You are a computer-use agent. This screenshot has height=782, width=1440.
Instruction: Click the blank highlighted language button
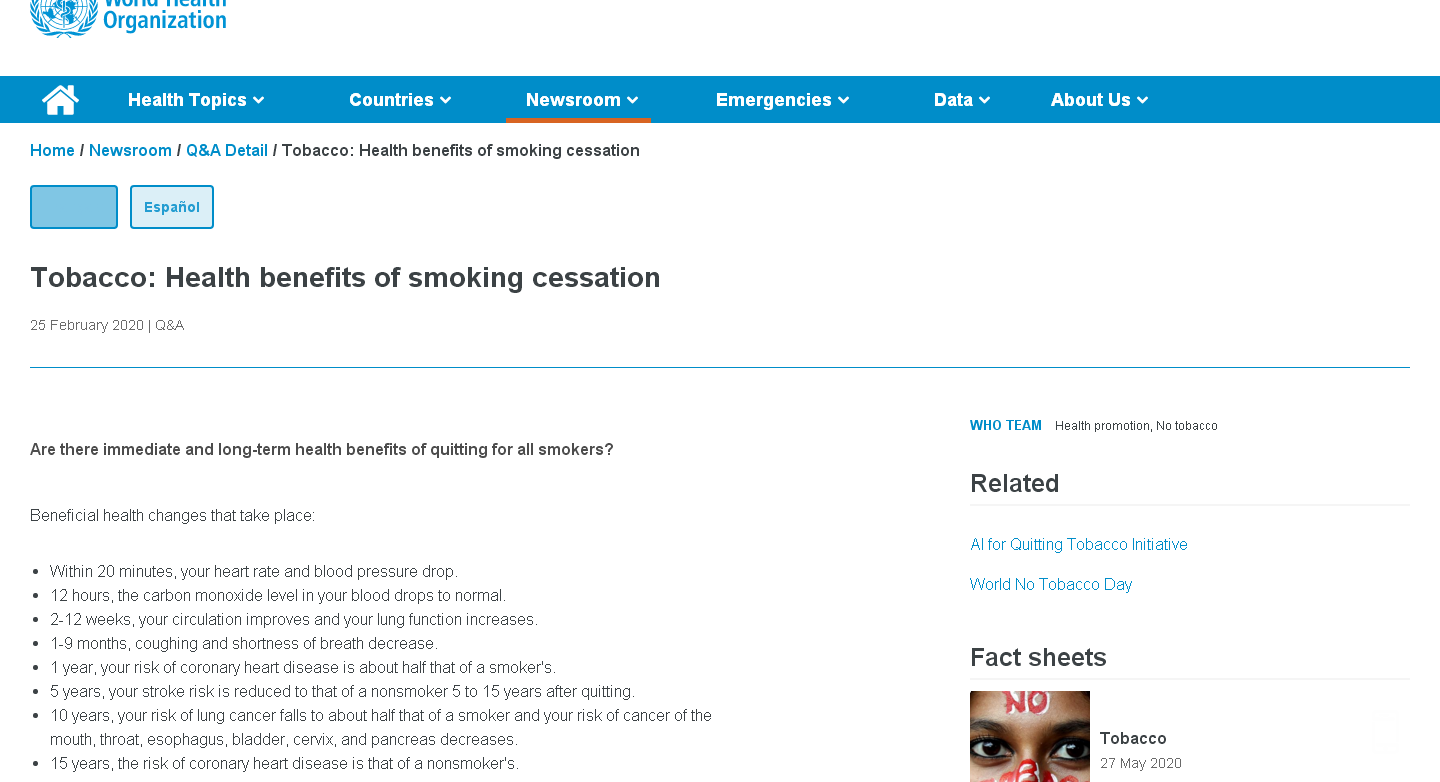tap(74, 207)
